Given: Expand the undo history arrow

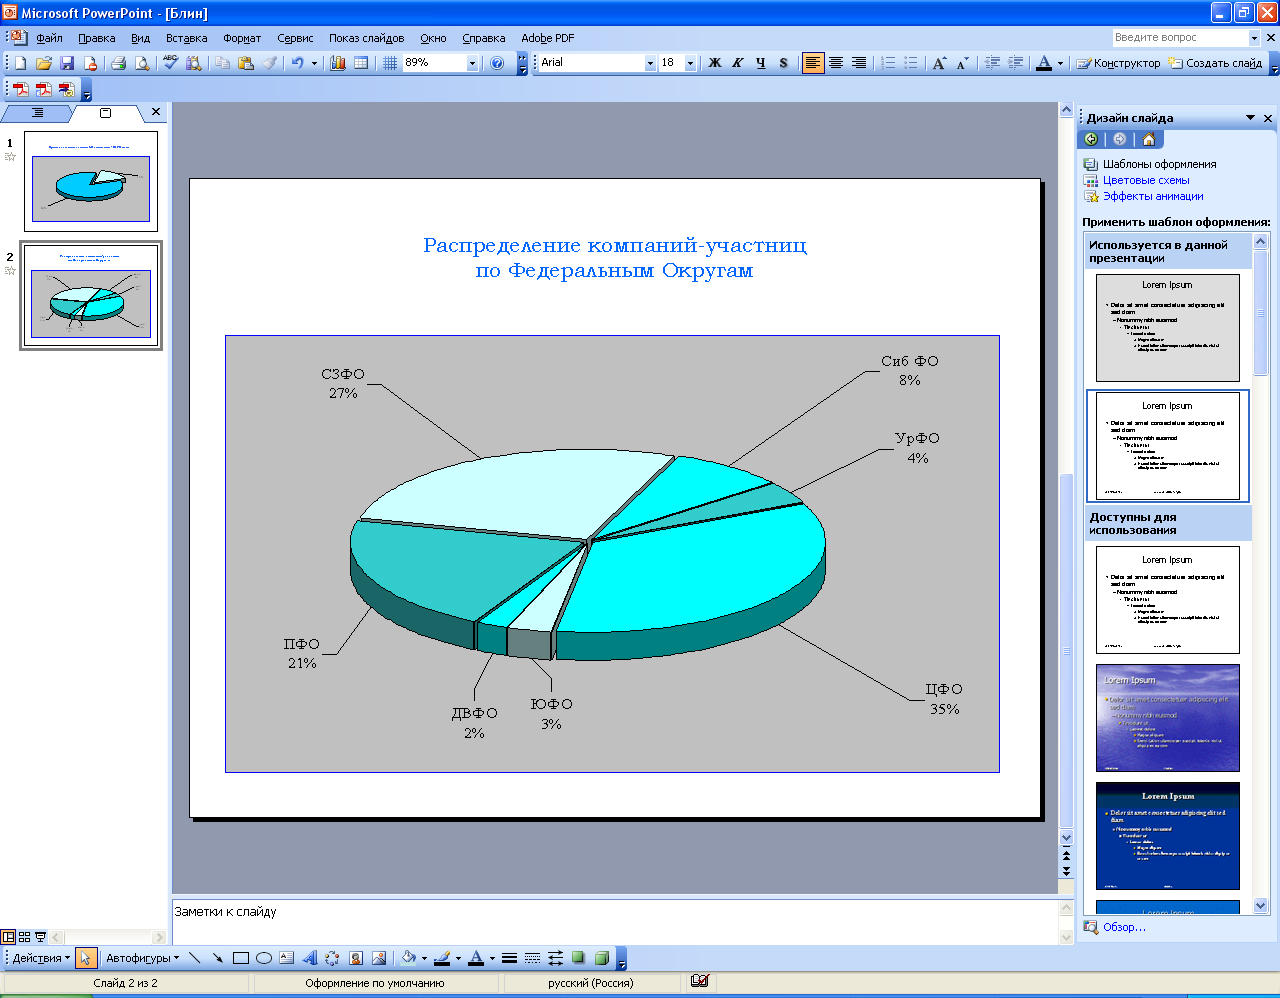Looking at the screenshot, I should [x=314, y=63].
